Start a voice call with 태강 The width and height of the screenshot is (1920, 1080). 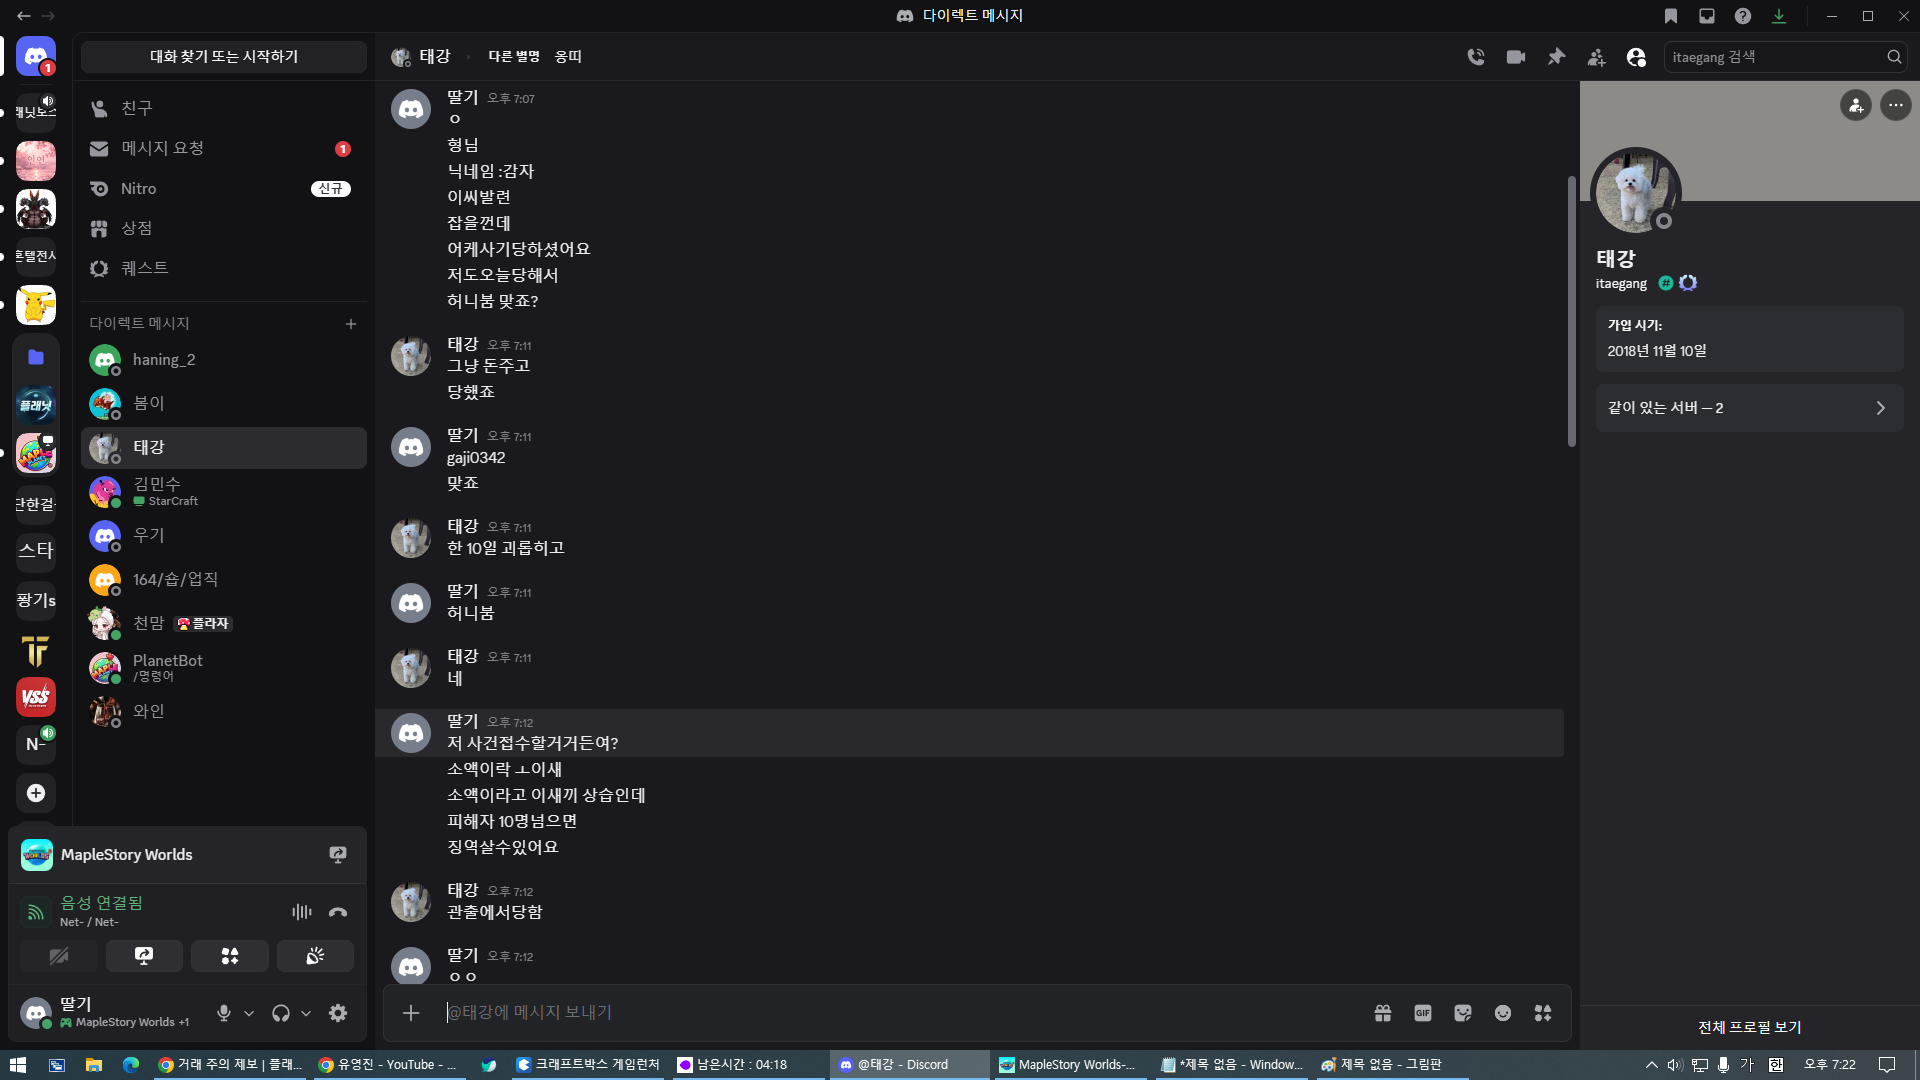pos(1476,57)
